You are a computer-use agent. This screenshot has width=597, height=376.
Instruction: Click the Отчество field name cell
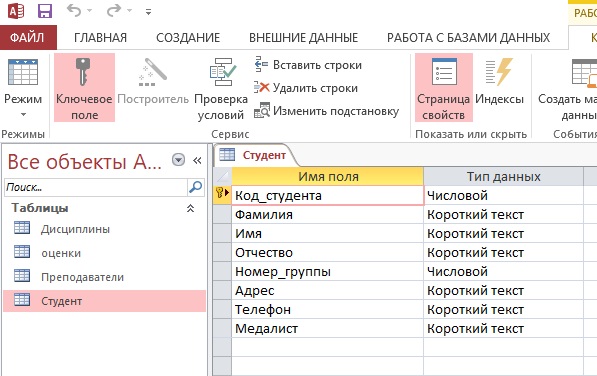(x=327, y=252)
